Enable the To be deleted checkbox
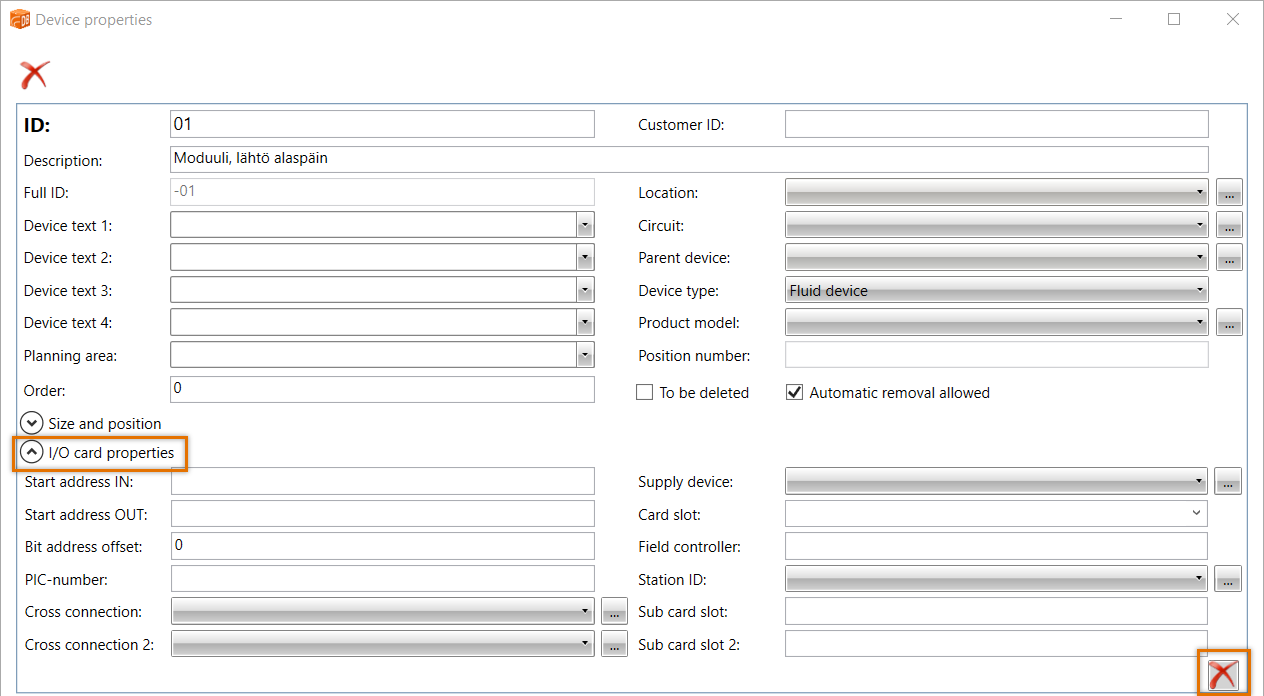 pyautogui.click(x=645, y=393)
